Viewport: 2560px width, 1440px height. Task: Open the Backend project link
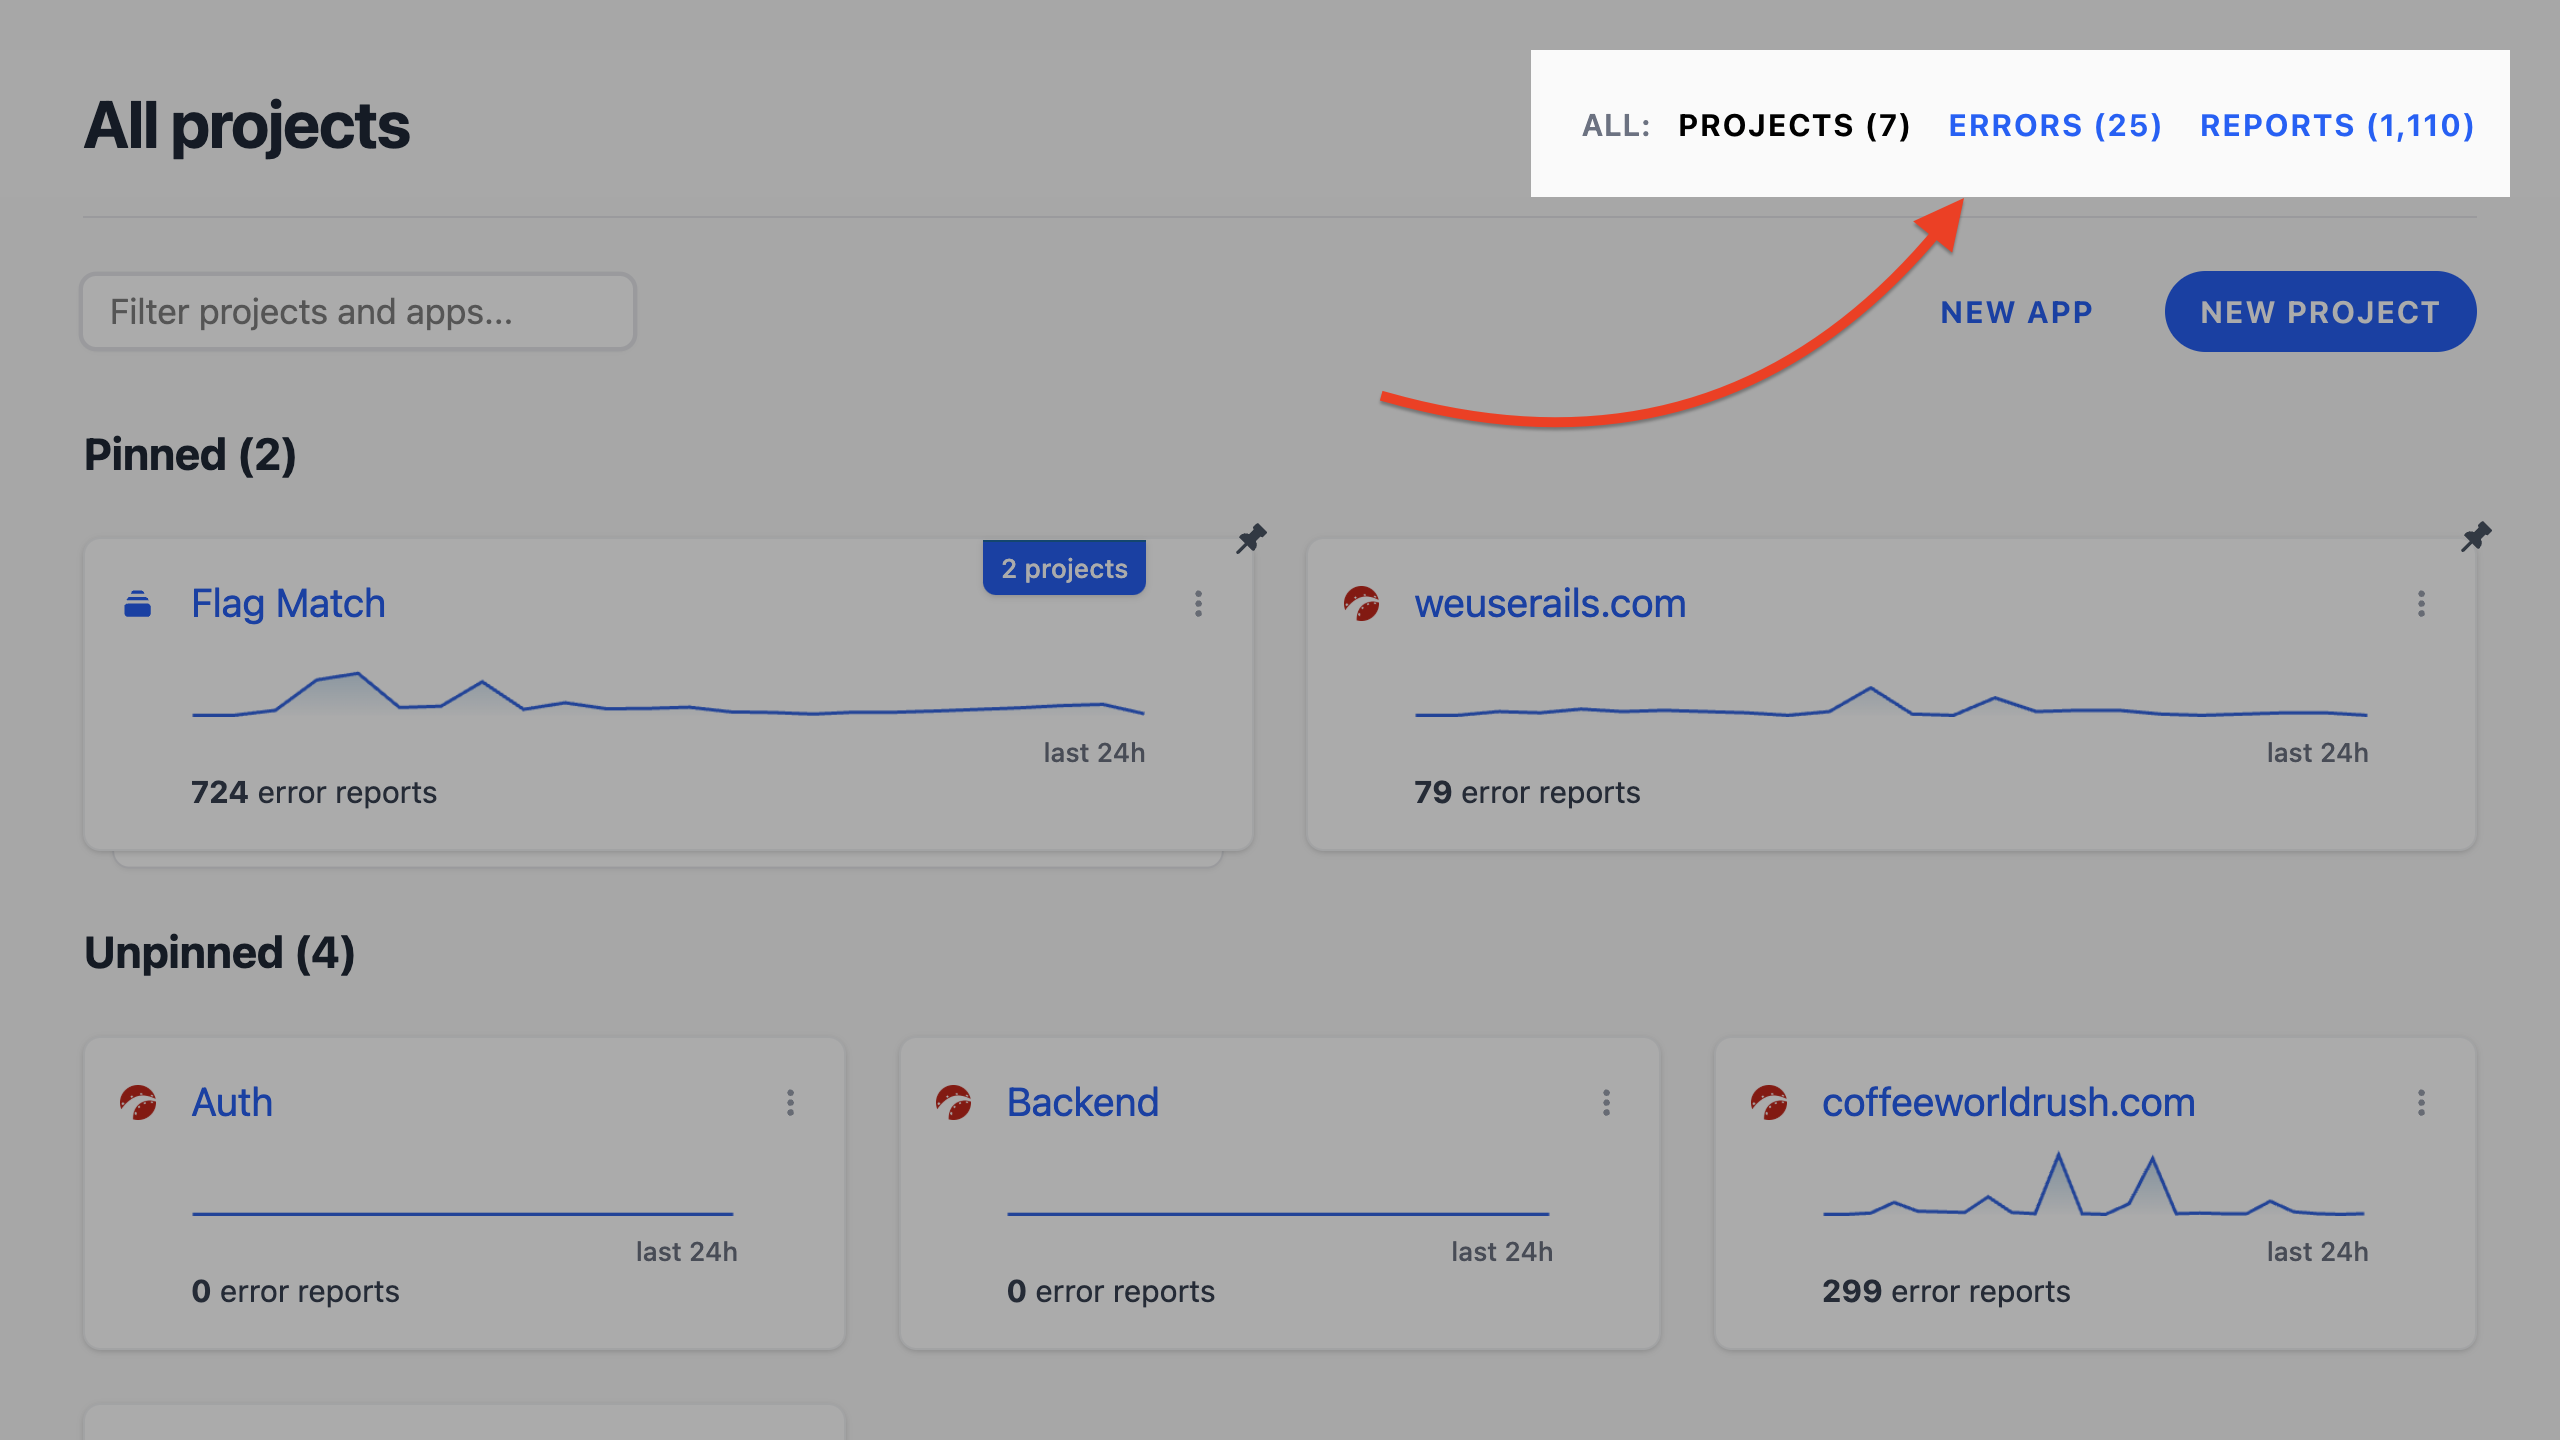[x=1083, y=1103]
